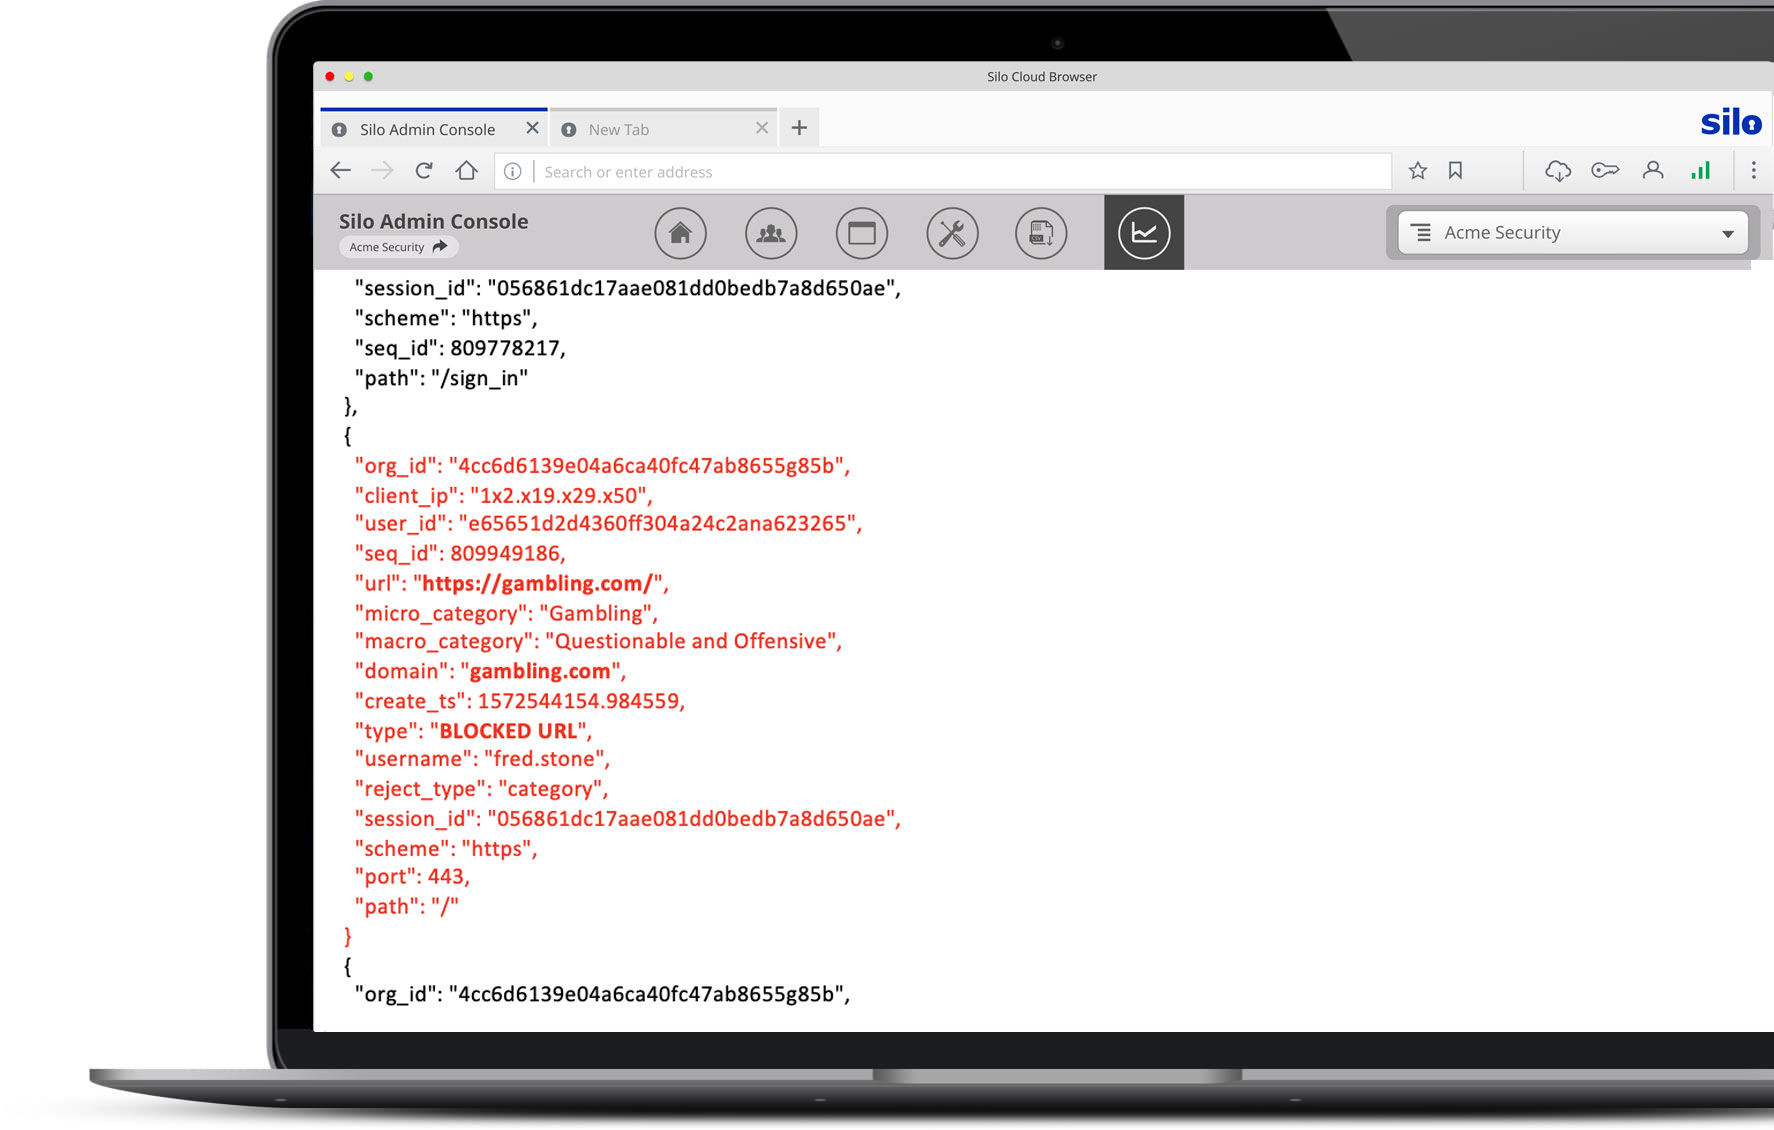Open the user profile icon
Screen dimensions: 1774x1130
(1653, 170)
